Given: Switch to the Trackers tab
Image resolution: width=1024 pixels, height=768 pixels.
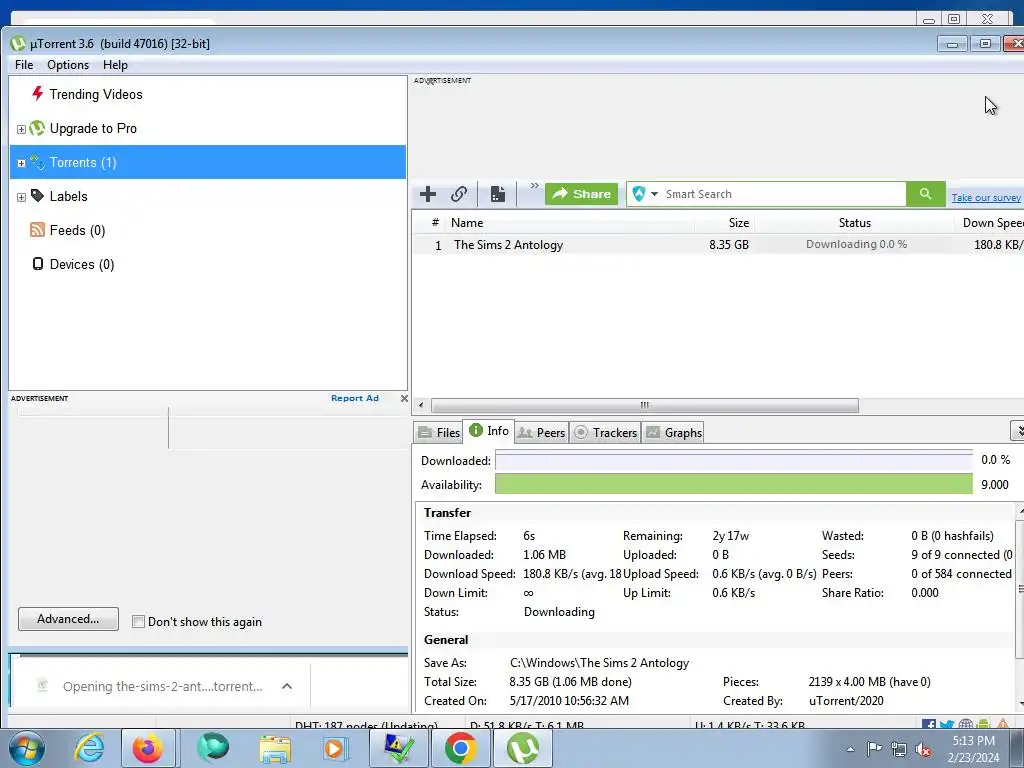Looking at the screenshot, I should click(605, 432).
